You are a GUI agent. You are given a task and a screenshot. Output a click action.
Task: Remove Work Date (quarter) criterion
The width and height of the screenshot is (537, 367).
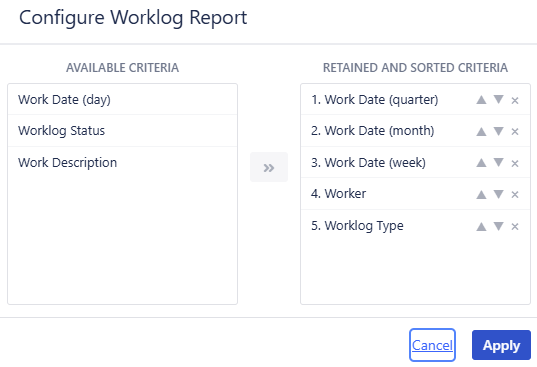(515, 100)
